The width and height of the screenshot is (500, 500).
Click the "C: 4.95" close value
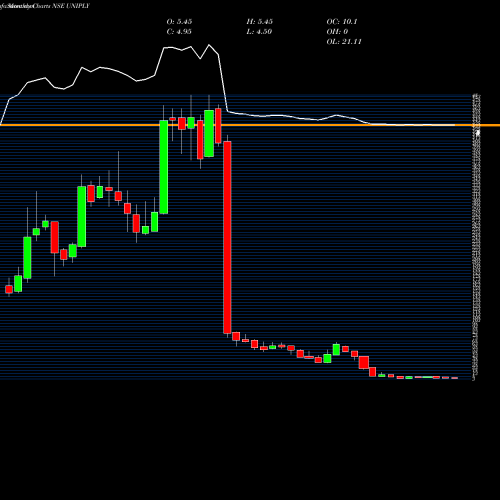(x=179, y=32)
